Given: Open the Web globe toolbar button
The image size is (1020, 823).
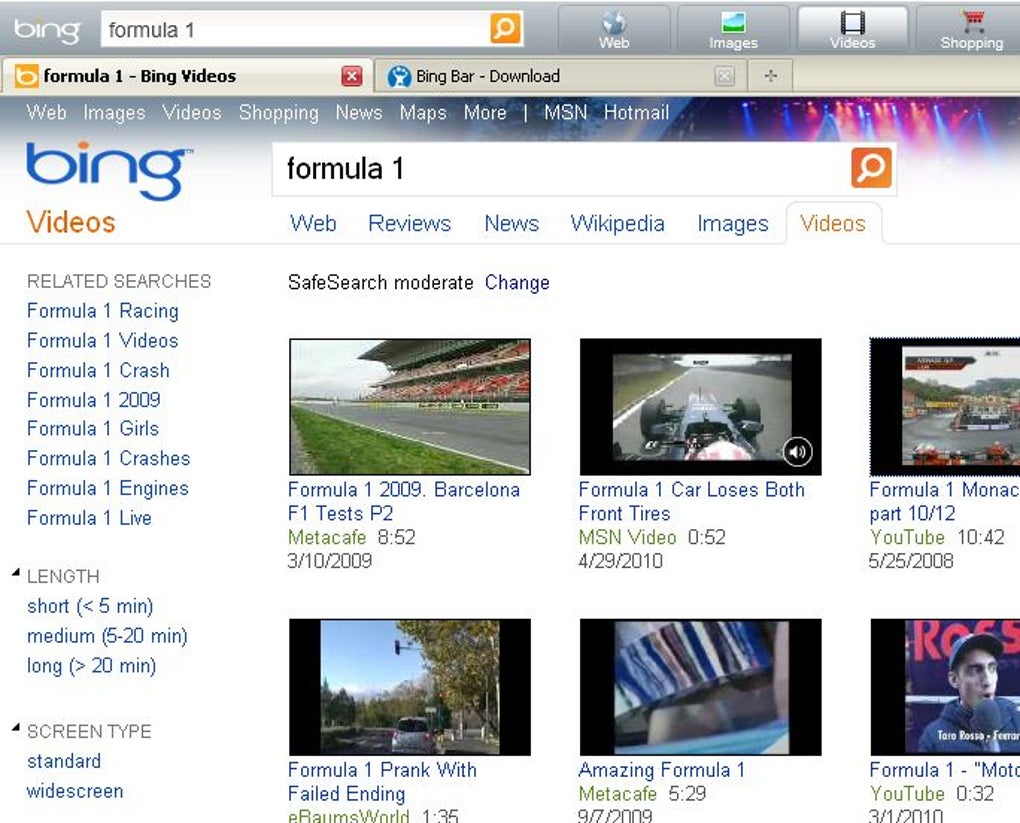Looking at the screenshot, I should point(613,29).
